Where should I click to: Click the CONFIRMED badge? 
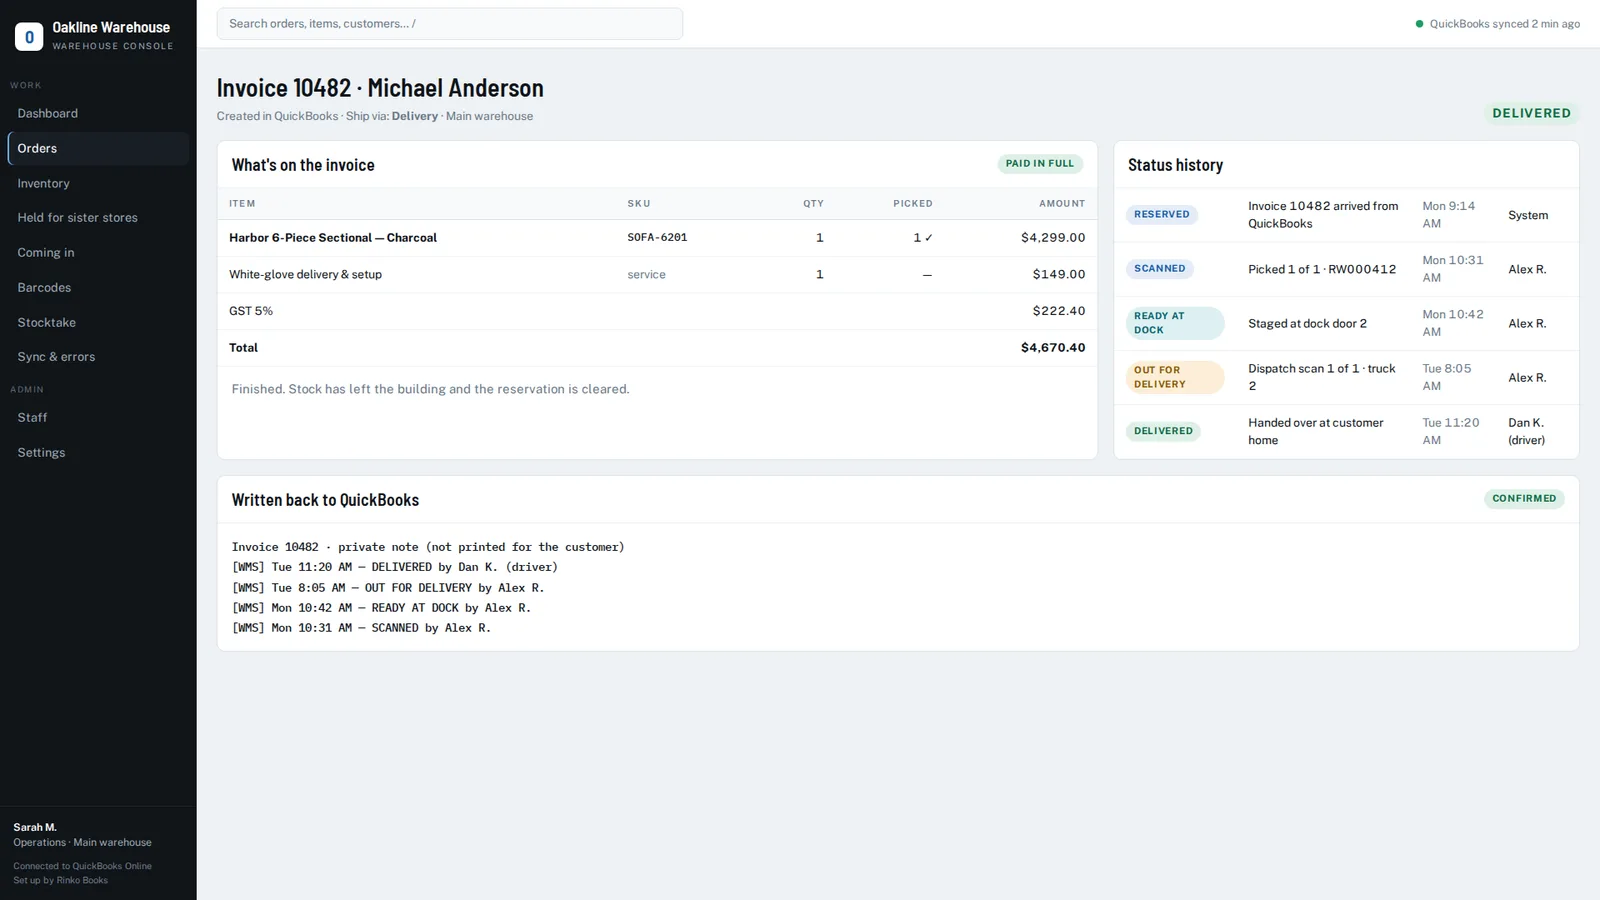(x=1524, y=499)
